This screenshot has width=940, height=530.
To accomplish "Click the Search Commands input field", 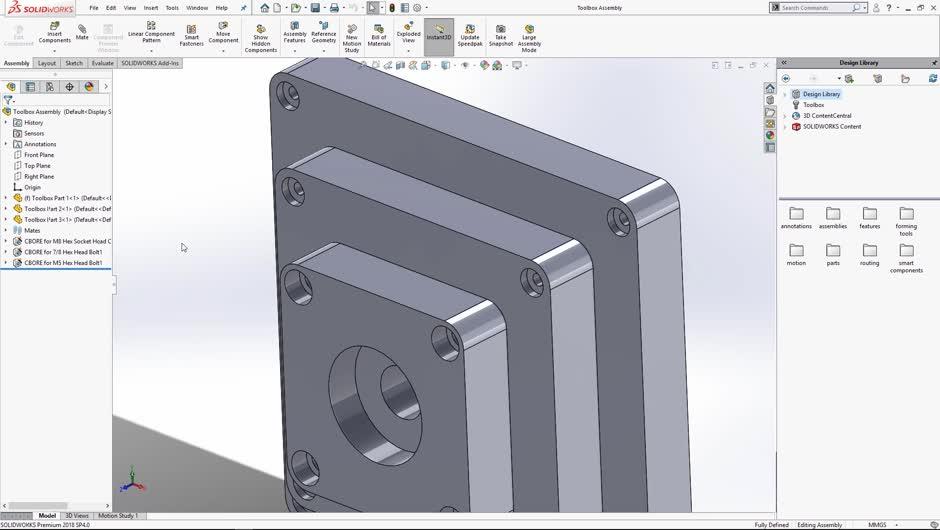I will pos(815,8).
